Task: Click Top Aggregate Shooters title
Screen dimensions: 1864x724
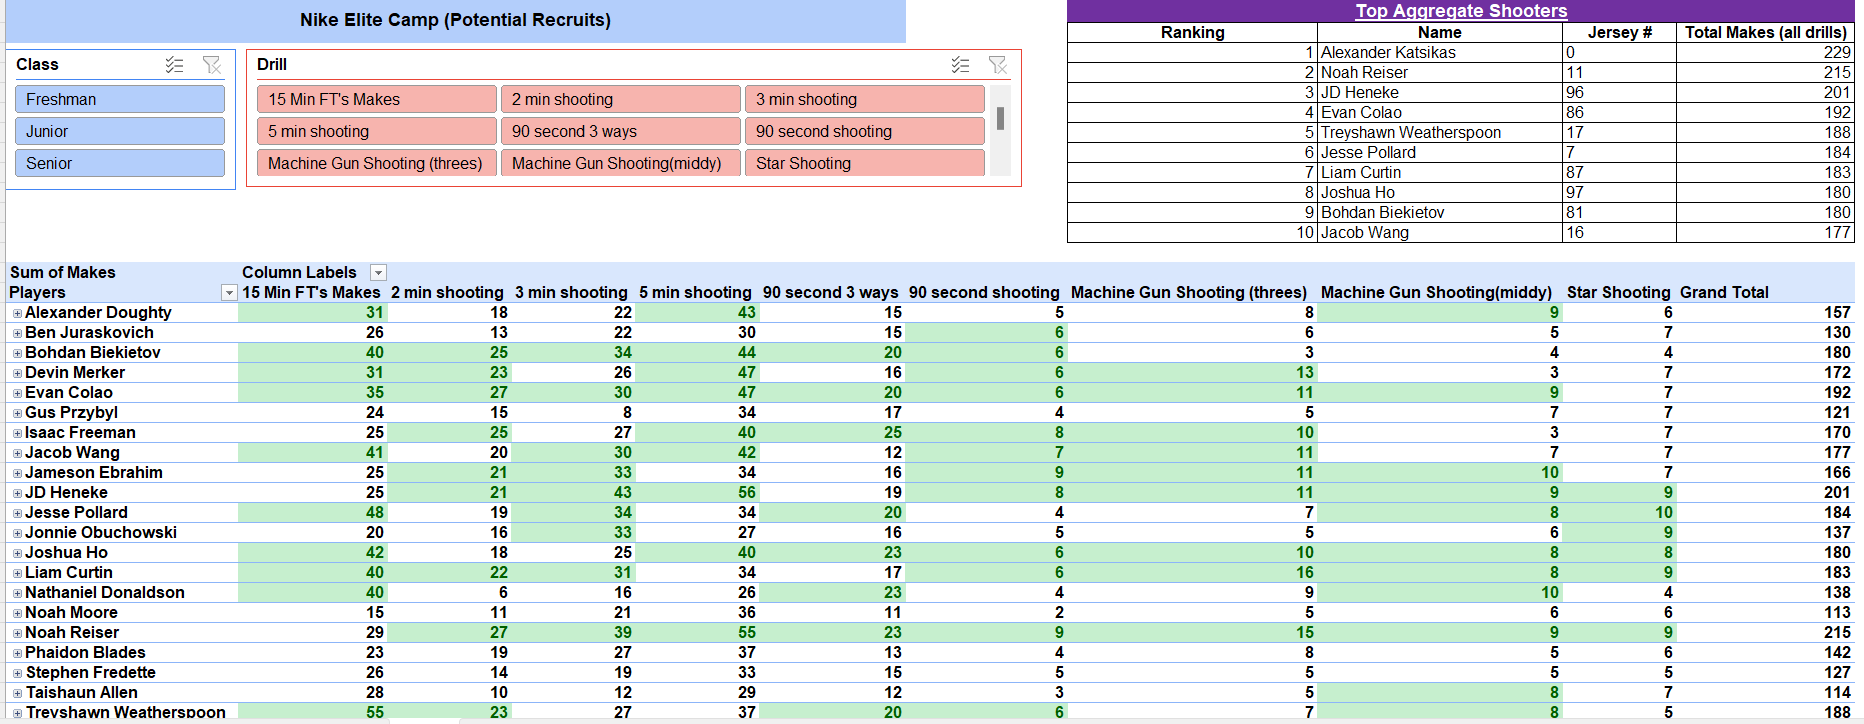Action: [1461, 11]
